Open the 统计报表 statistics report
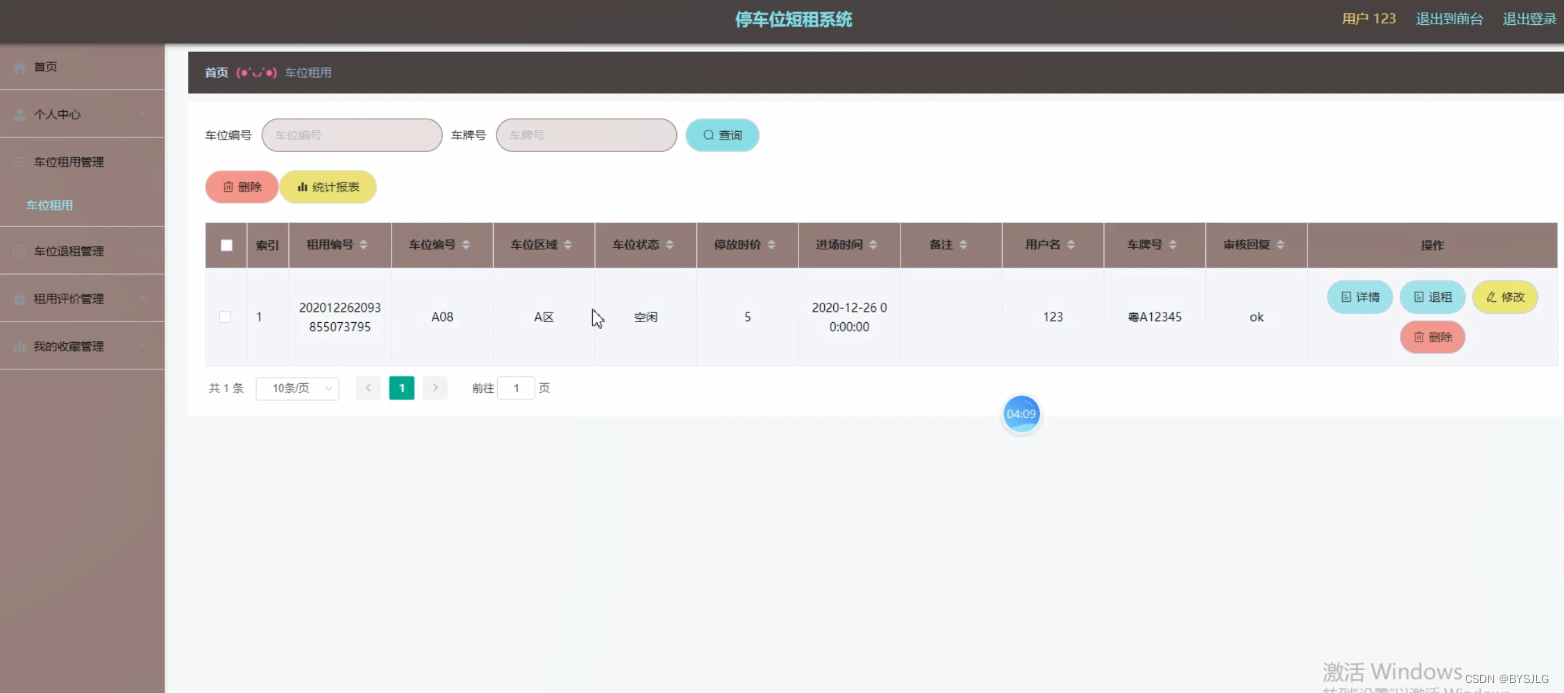 click(328, 187)
